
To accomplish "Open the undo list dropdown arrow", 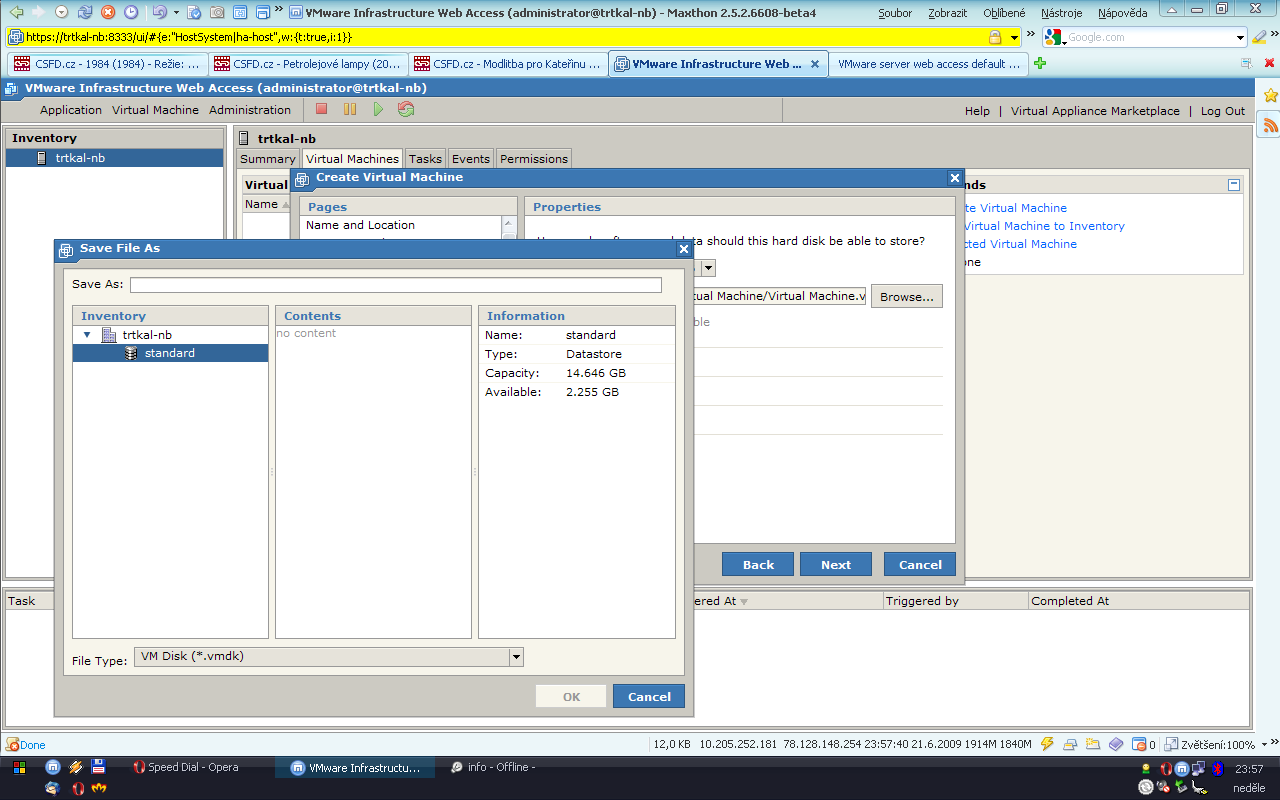I will pyautogui.click(x=176, y=12).
